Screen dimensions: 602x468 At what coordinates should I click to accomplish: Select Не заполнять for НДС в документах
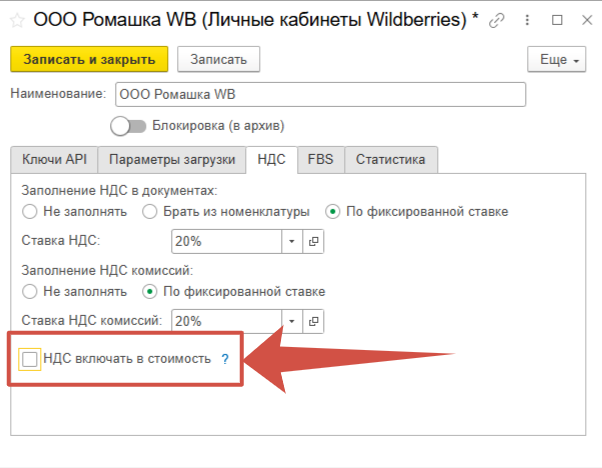pyautogui.click(x=29, y=211)
